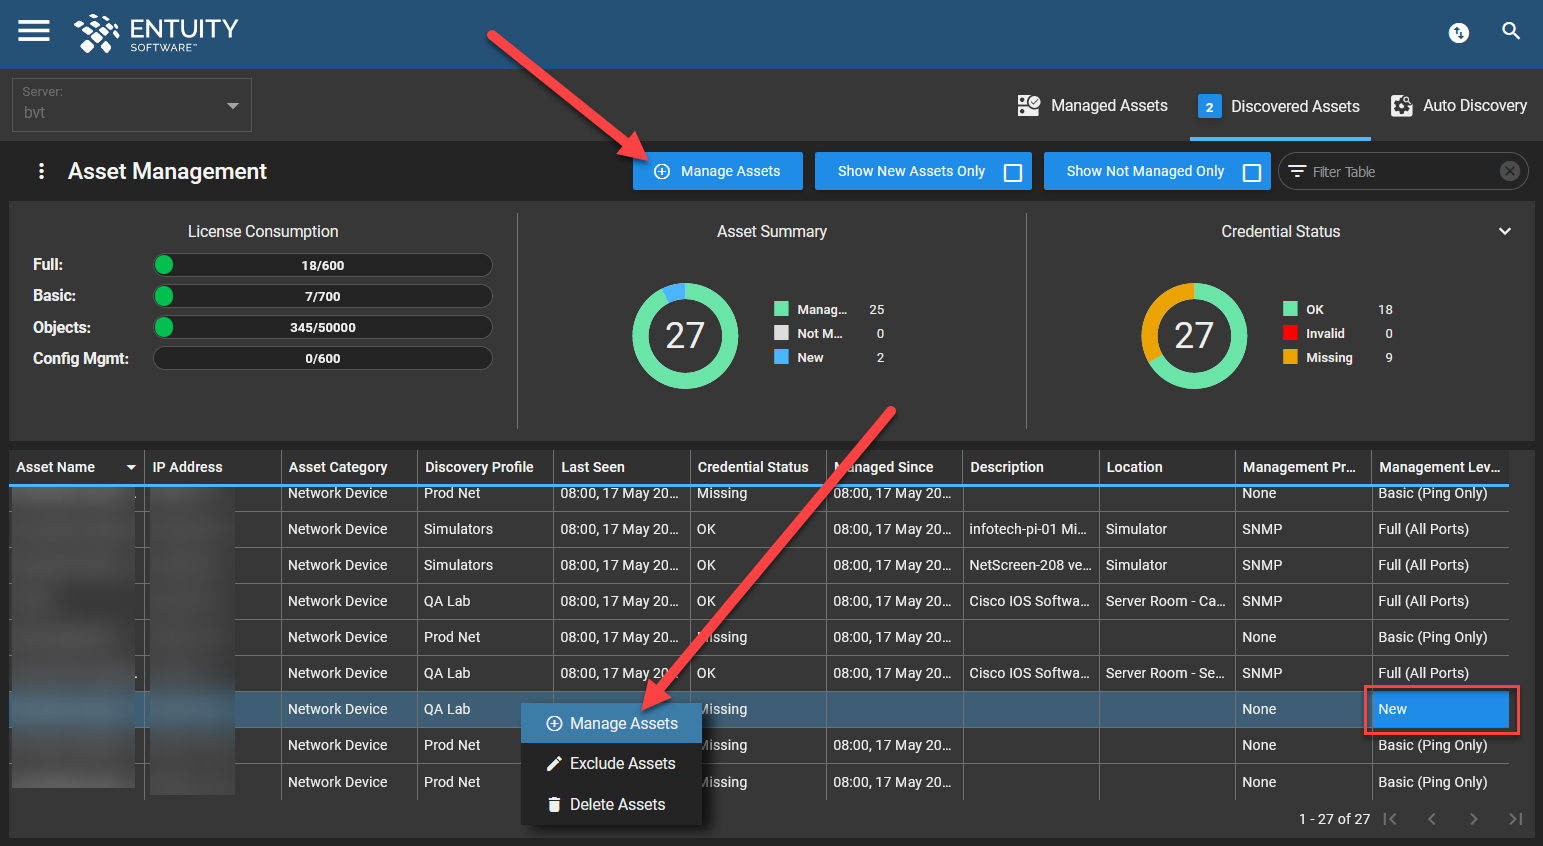Click the Not Managed legend swatch
The image size is (1543, 846).
[781, 333]
